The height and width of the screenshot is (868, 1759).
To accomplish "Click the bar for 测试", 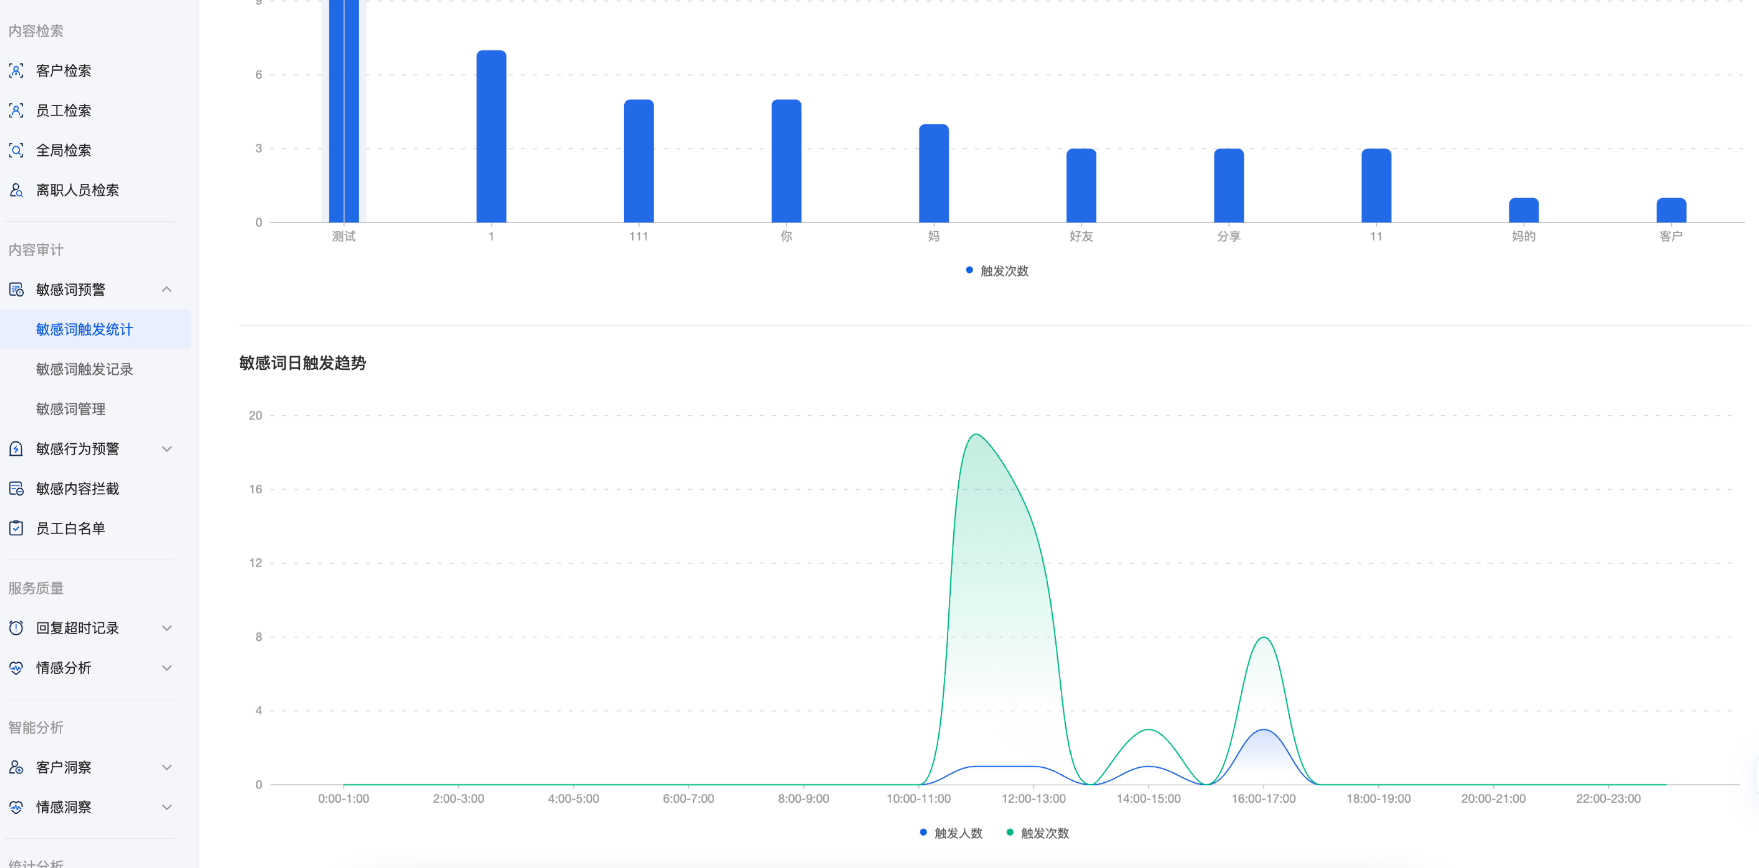I will point(344,111).
